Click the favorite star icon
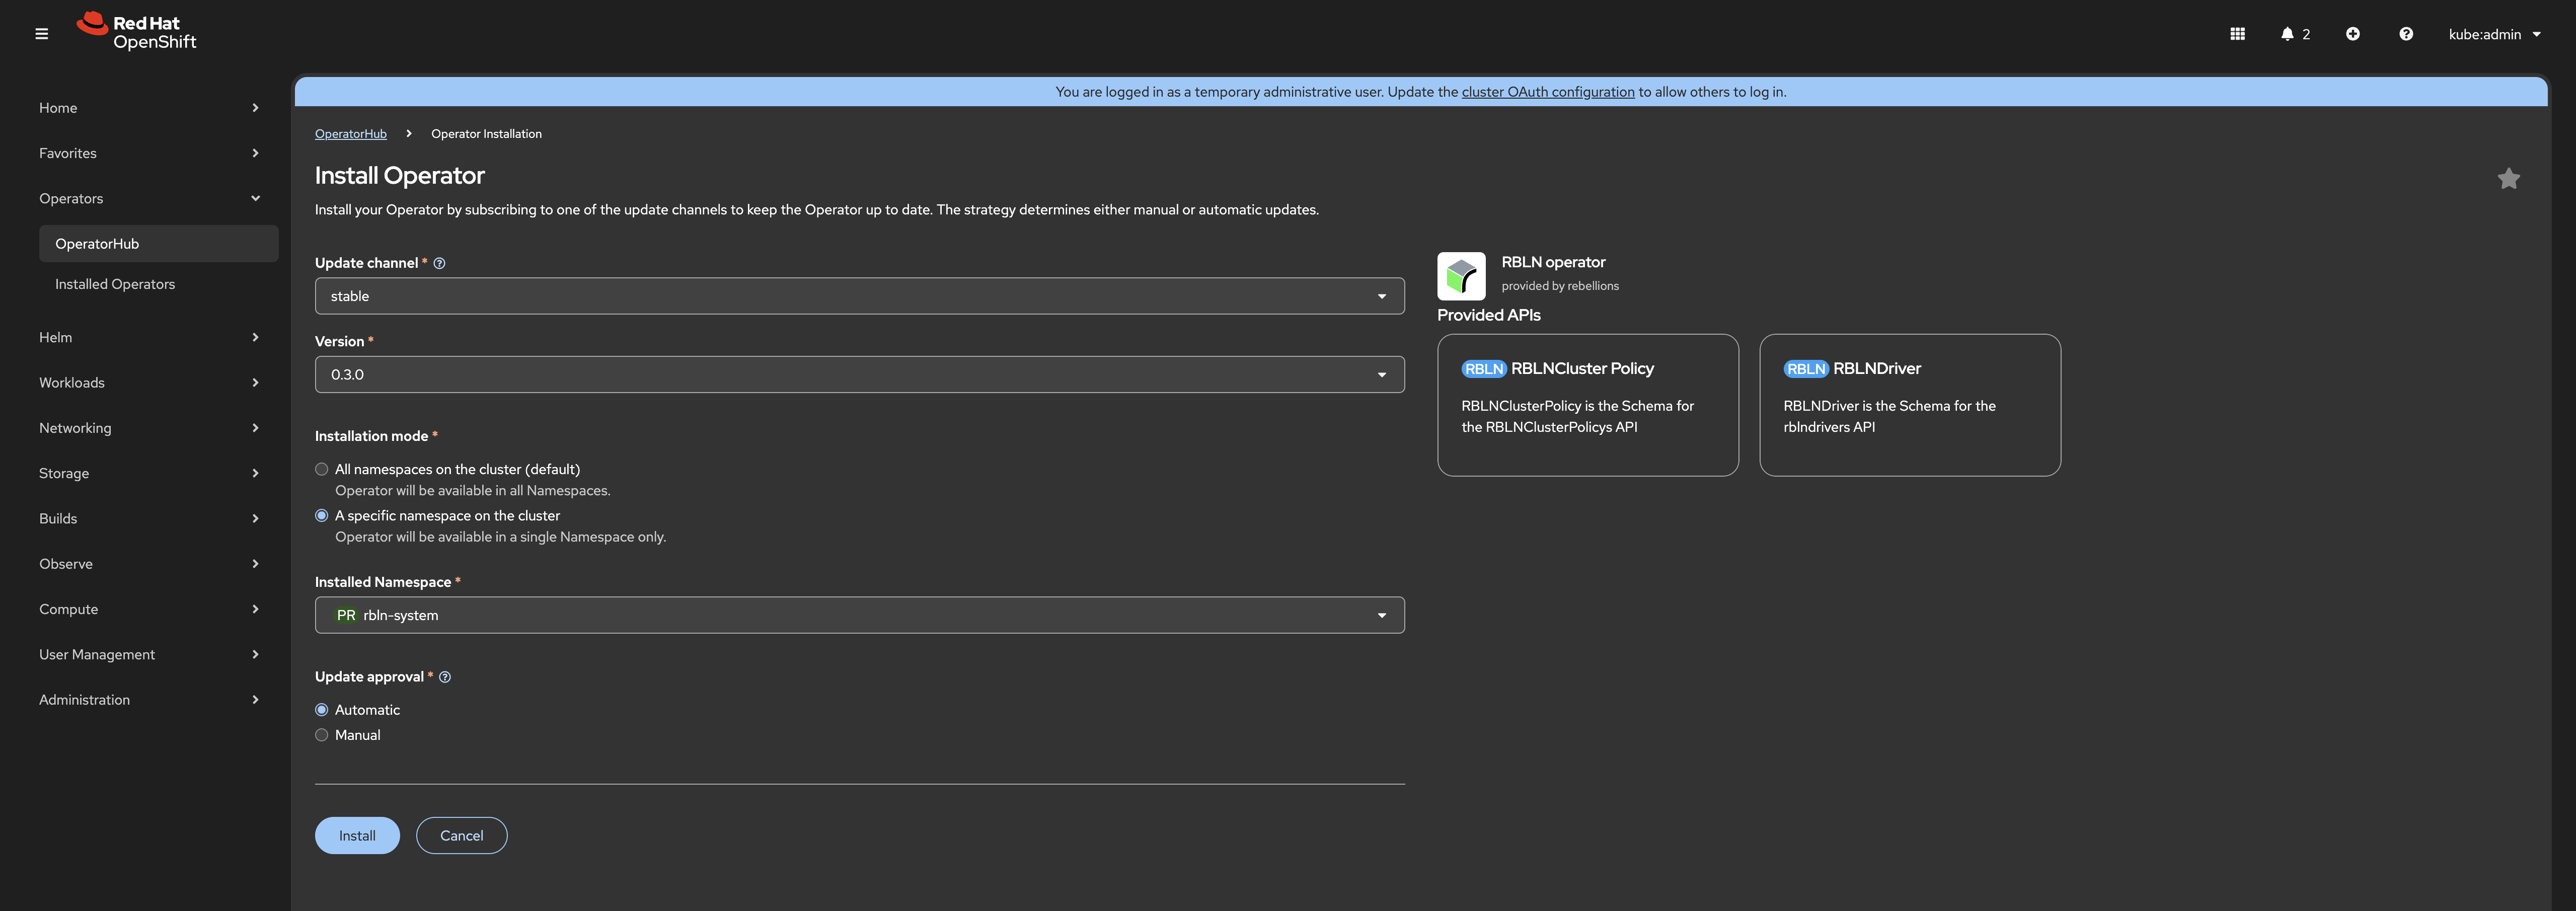The width and height of the screenshot is (2576, 911). click(2508, 179)
